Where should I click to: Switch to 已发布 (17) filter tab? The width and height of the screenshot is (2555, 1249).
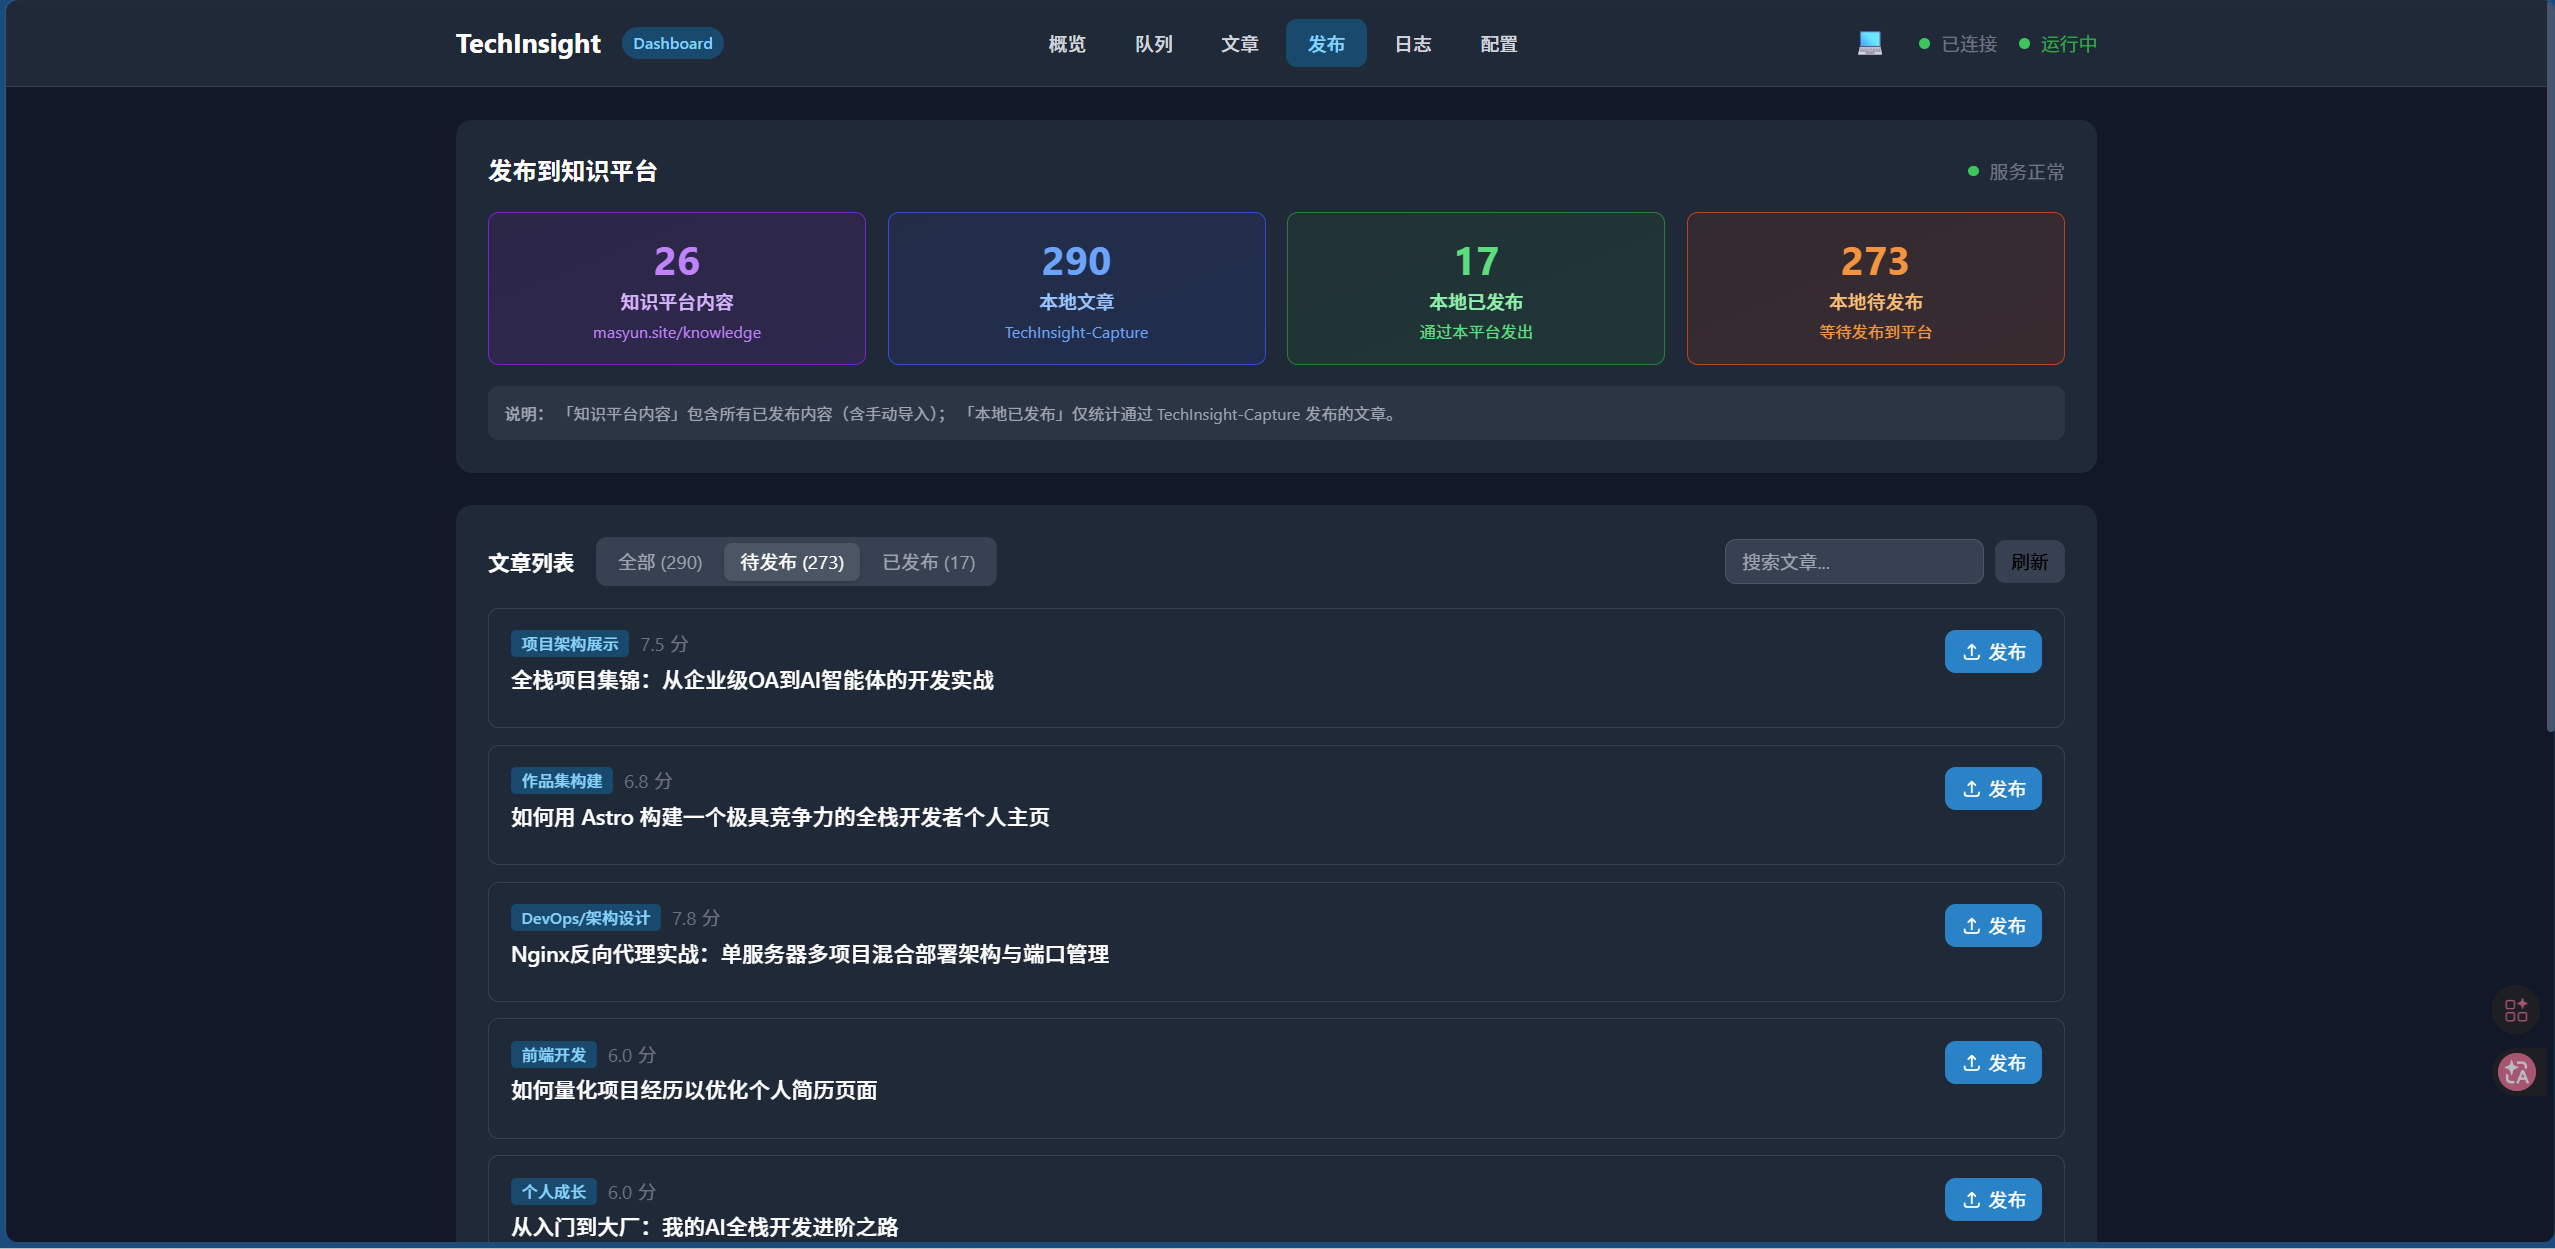point(928,562)
